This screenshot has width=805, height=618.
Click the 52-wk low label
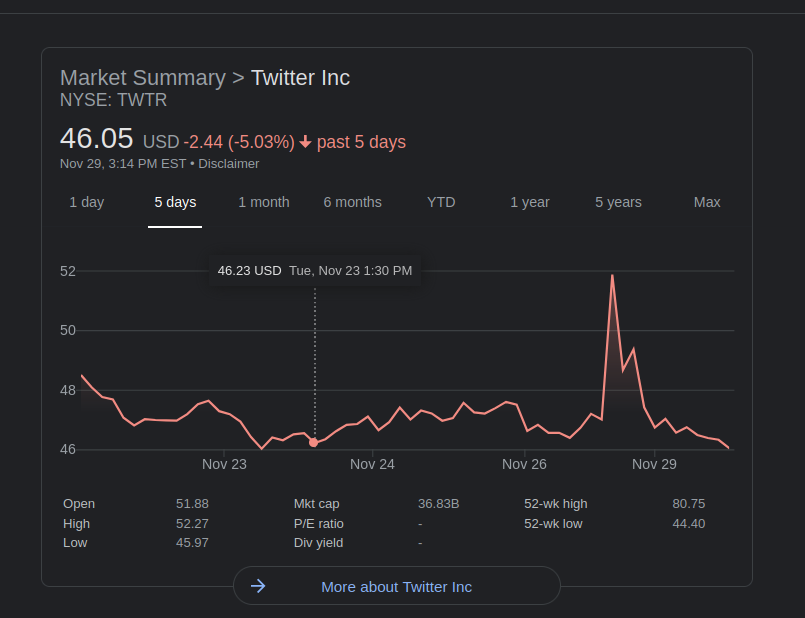pyautogui.click(x=553, y=524)
